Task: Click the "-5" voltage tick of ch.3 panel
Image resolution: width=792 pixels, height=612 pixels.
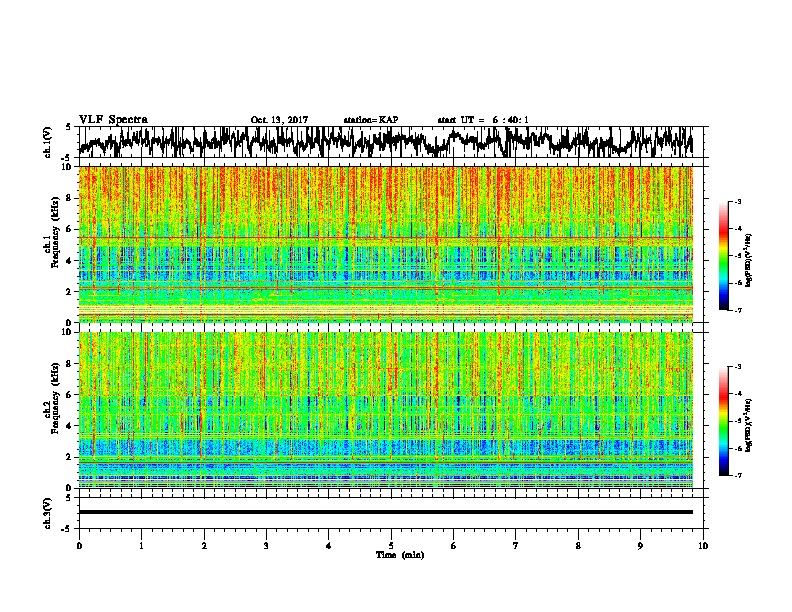Action: 67,529
